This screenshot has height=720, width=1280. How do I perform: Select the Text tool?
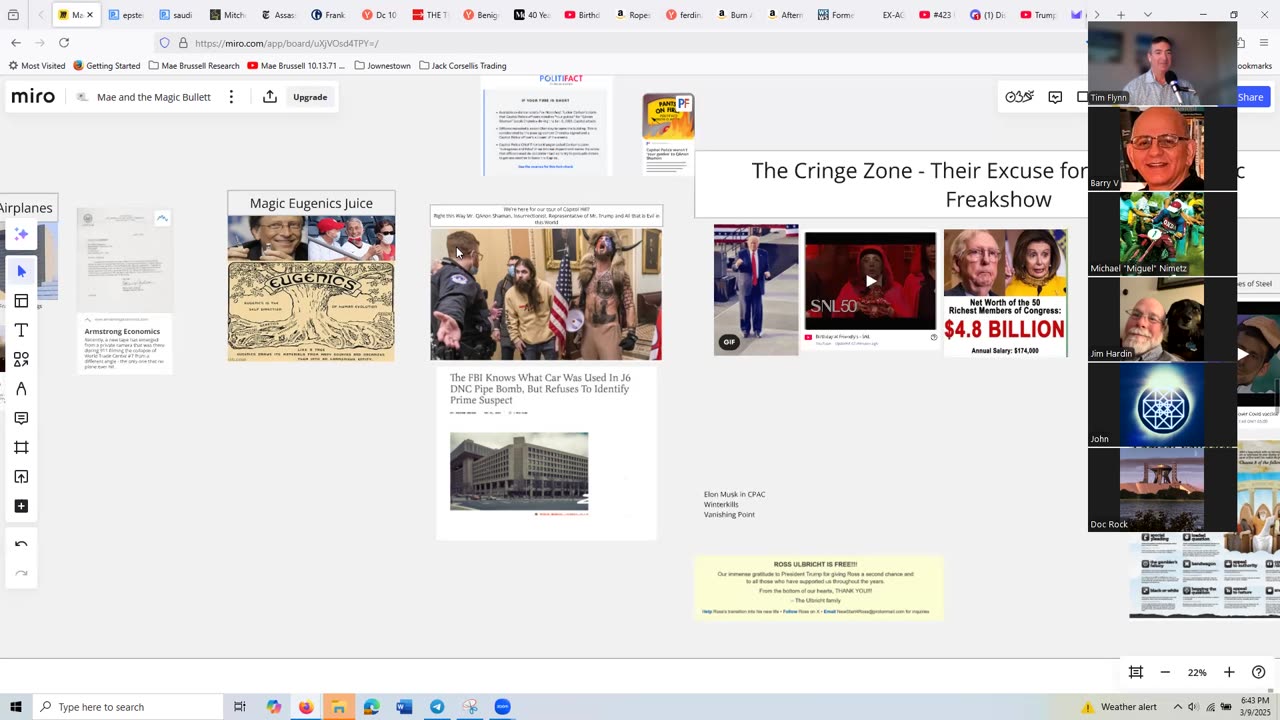click(x=21, y=330)
